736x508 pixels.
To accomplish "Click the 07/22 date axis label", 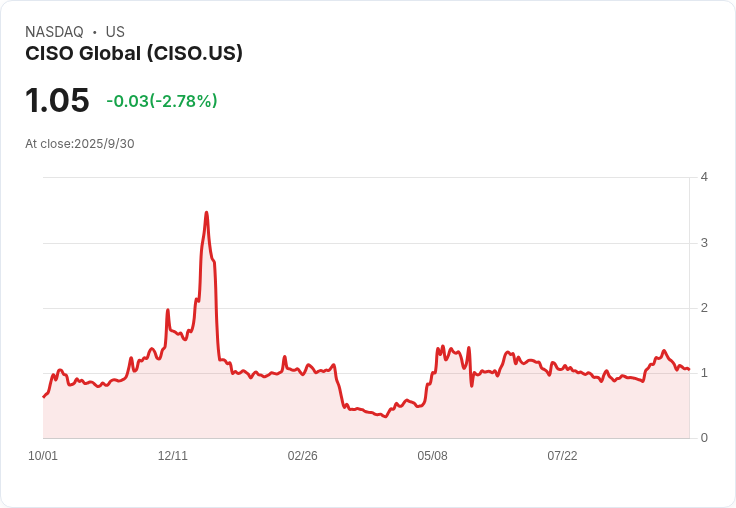I will 562,456.
